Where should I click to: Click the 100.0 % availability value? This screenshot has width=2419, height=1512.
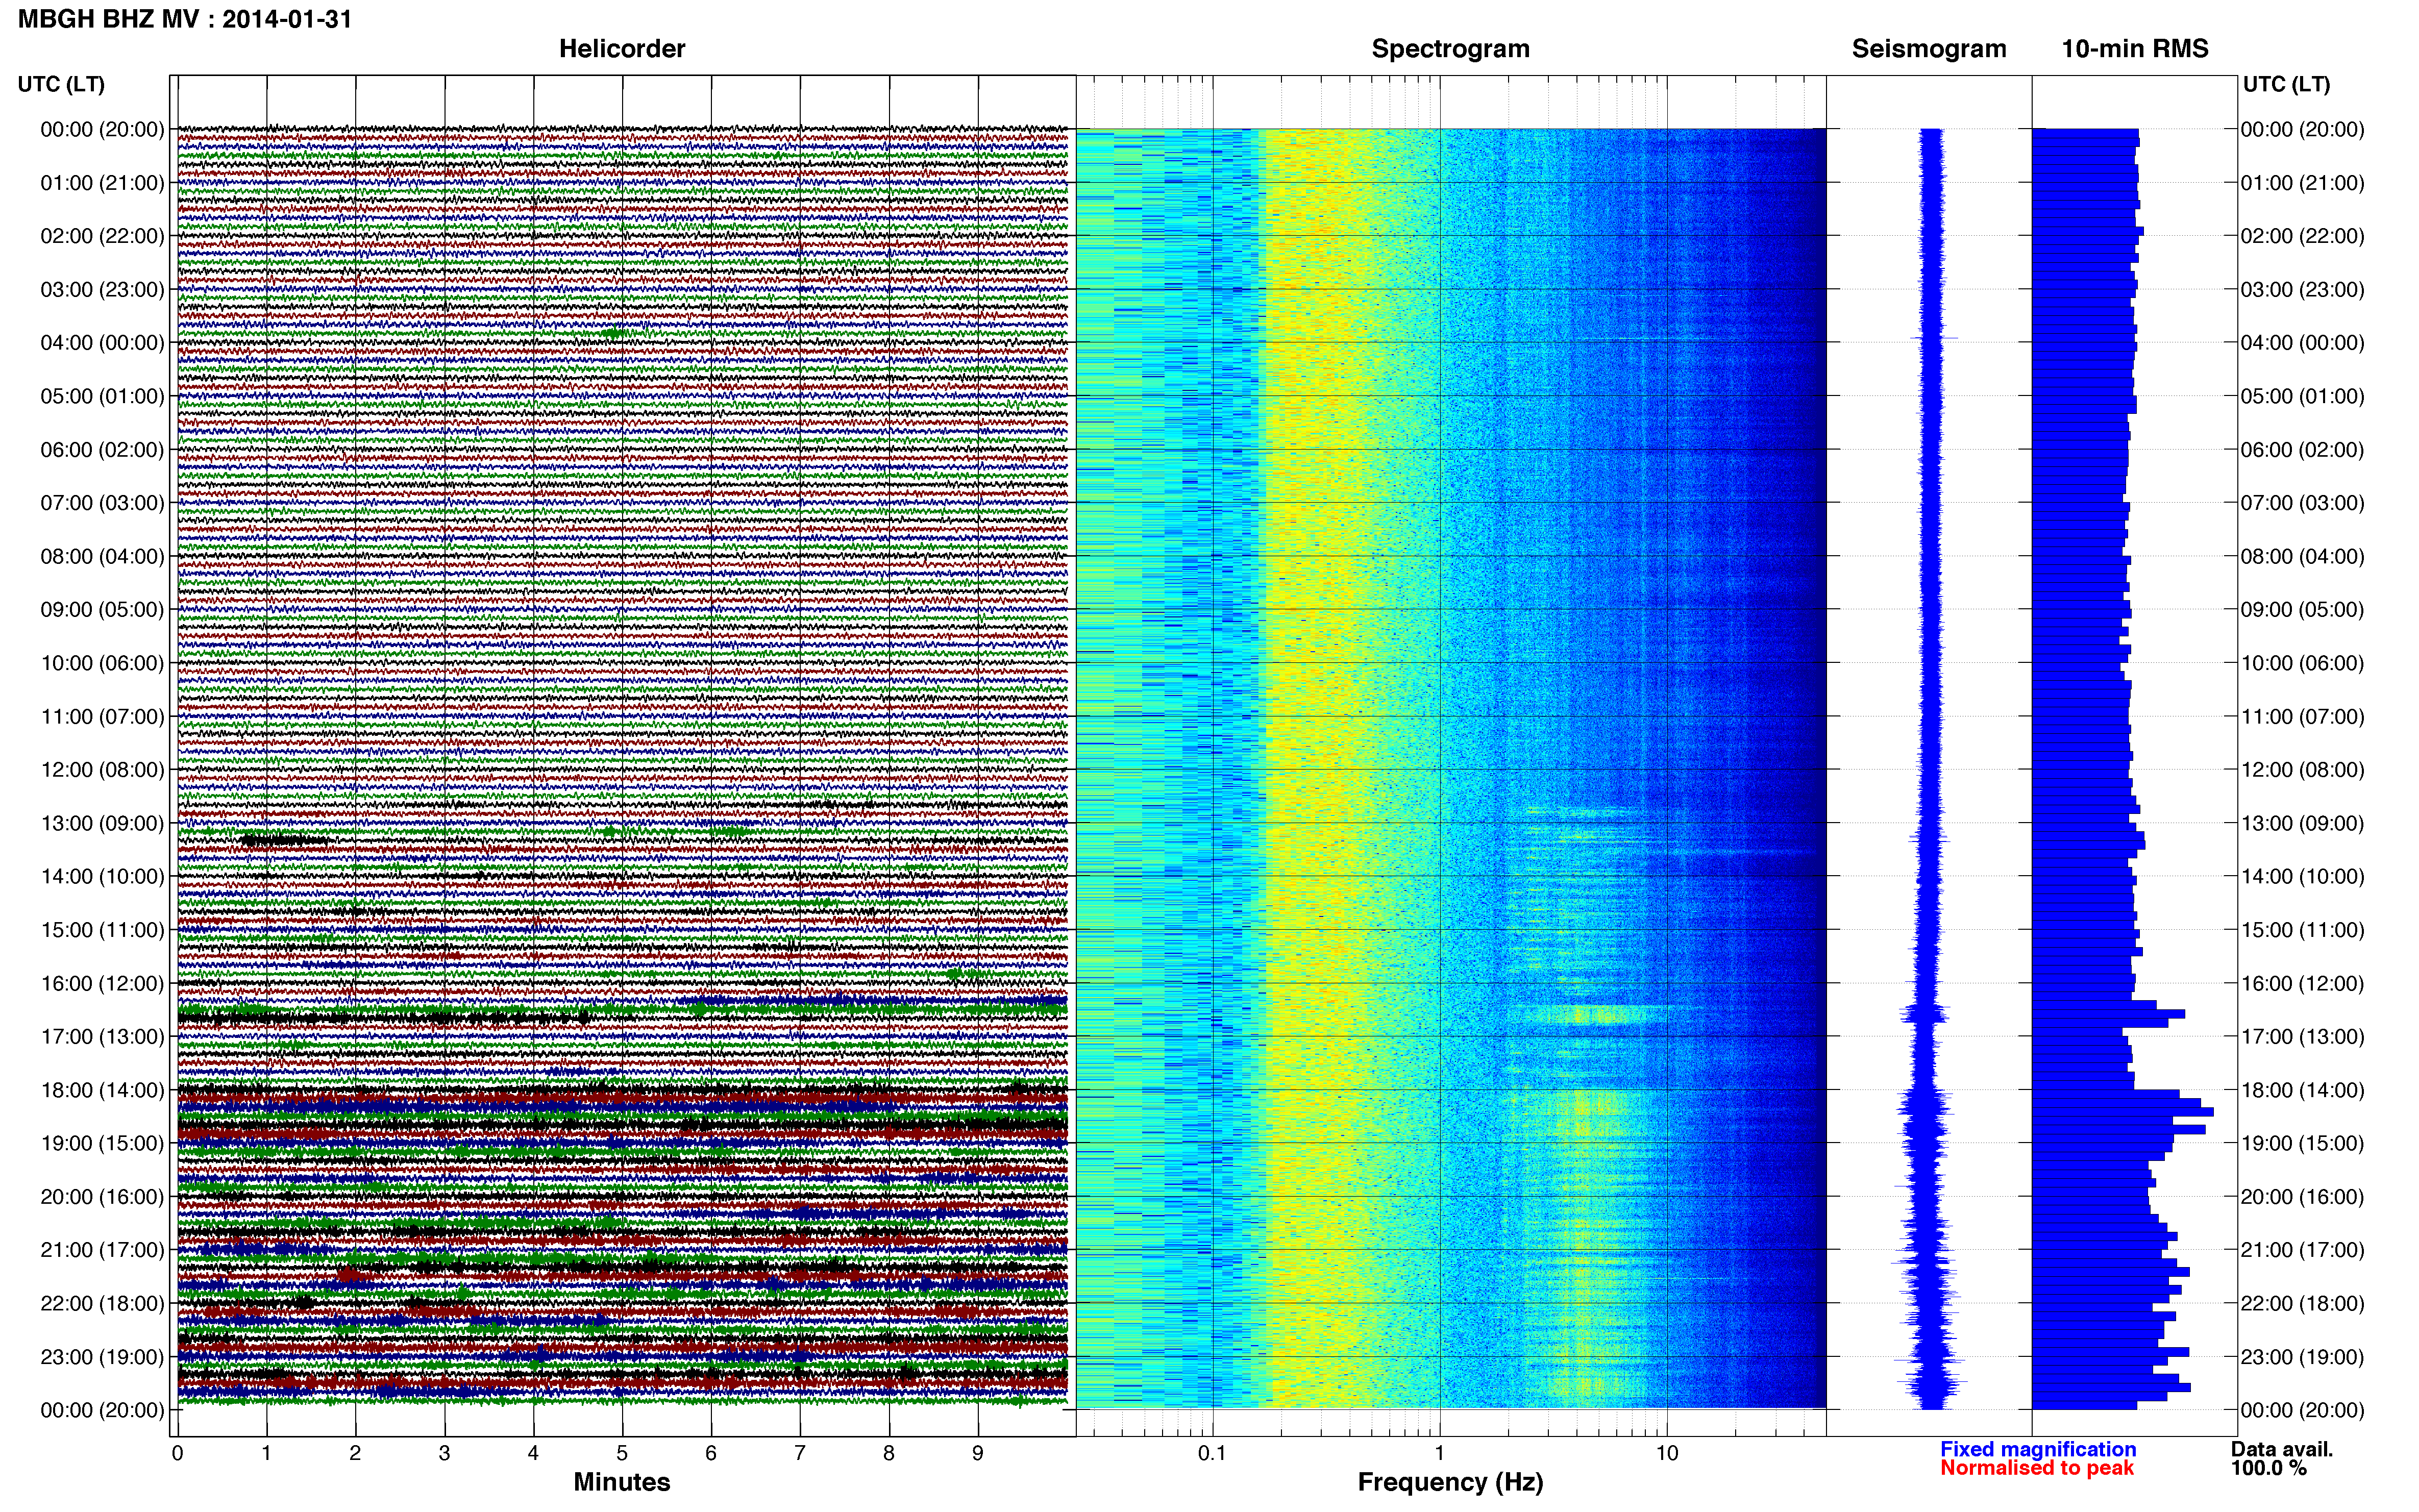[x=2268, y=1468]
